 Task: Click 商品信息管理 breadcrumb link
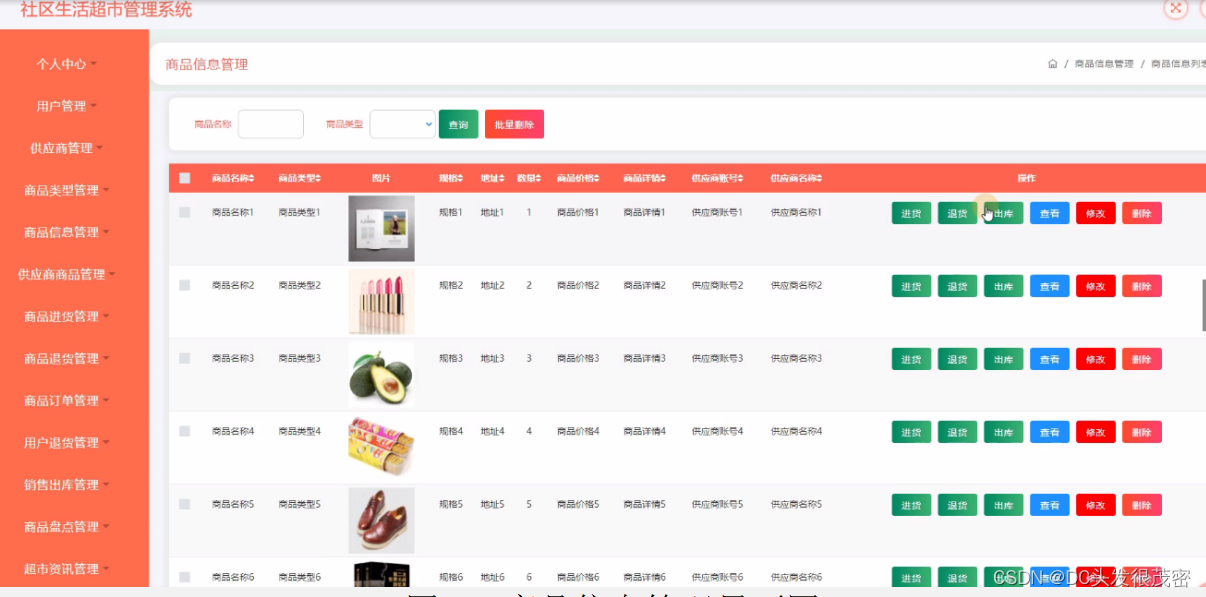pos(1104,64)
